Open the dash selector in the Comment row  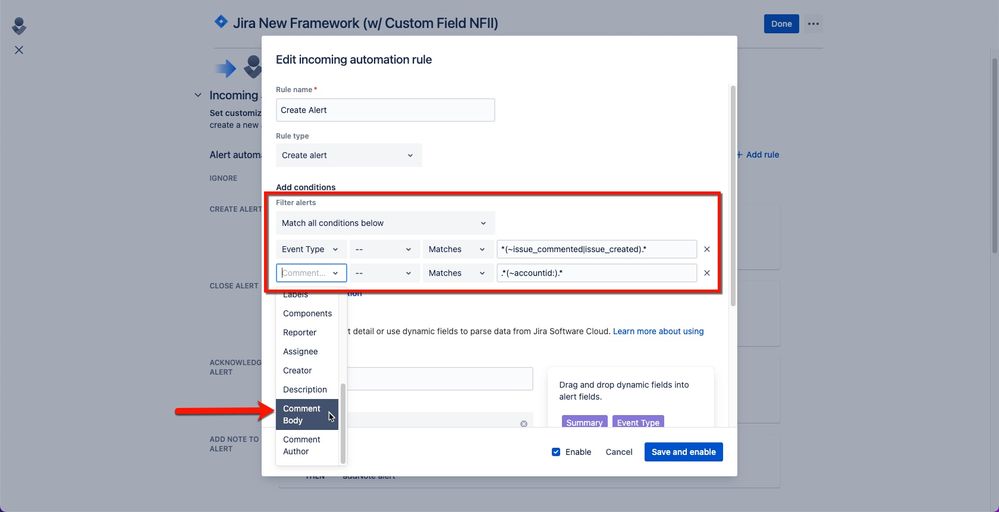(384, 273)
